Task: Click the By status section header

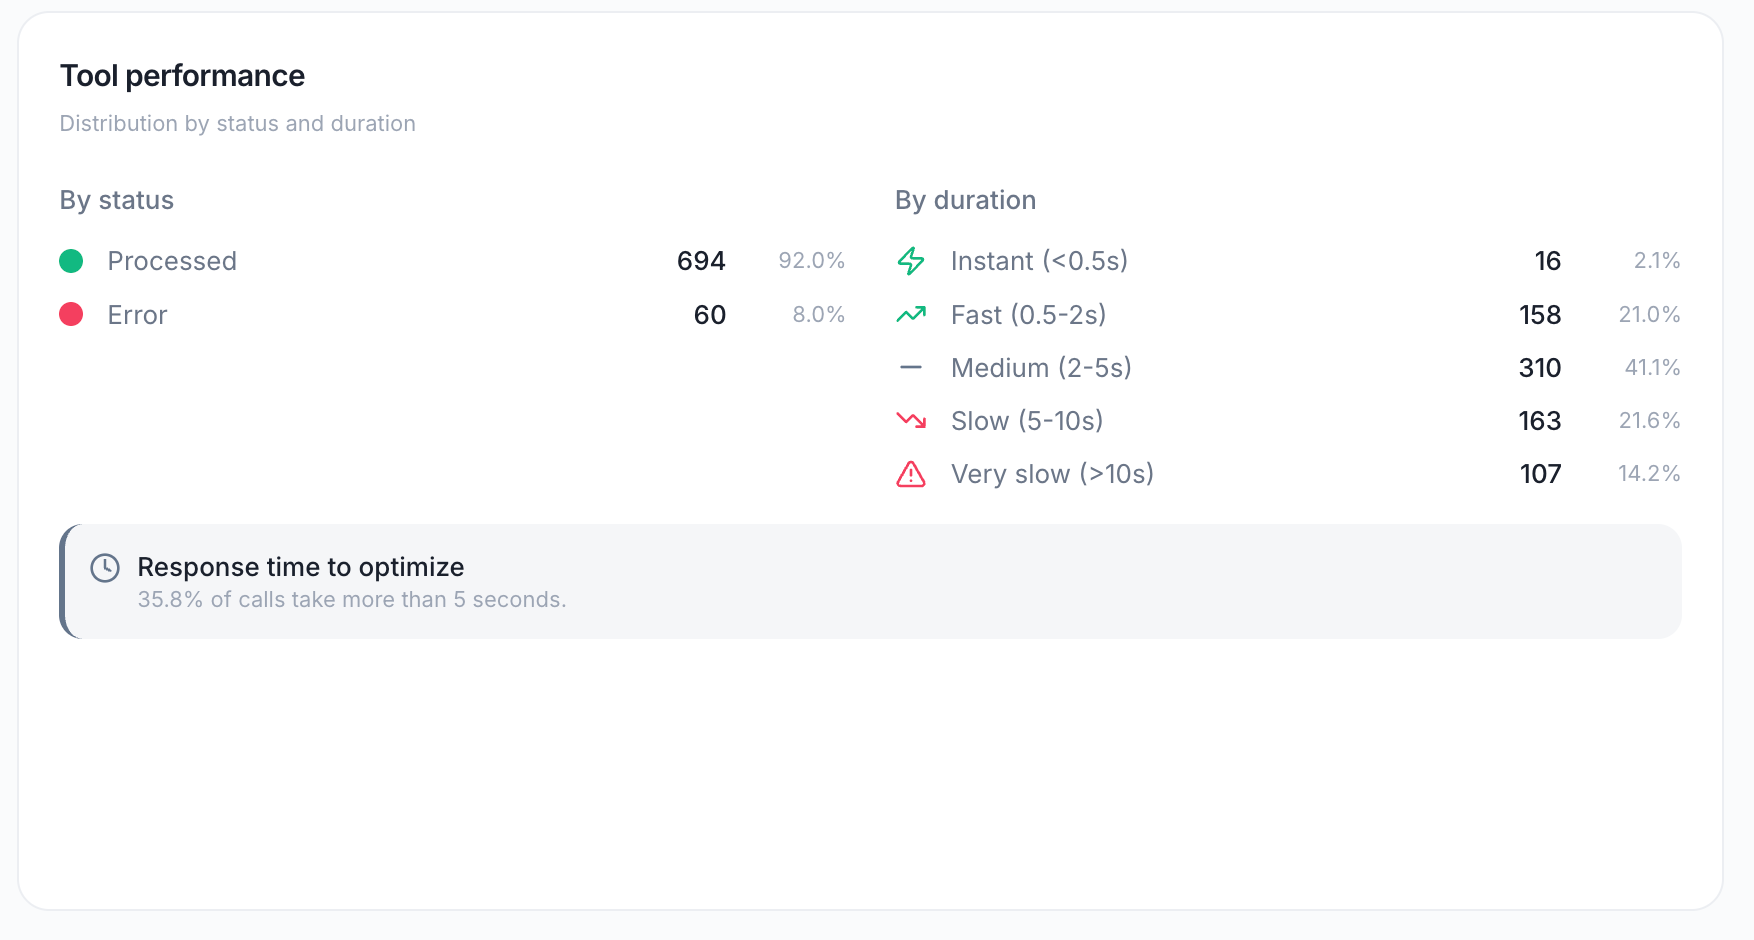Action: [116, 200]
